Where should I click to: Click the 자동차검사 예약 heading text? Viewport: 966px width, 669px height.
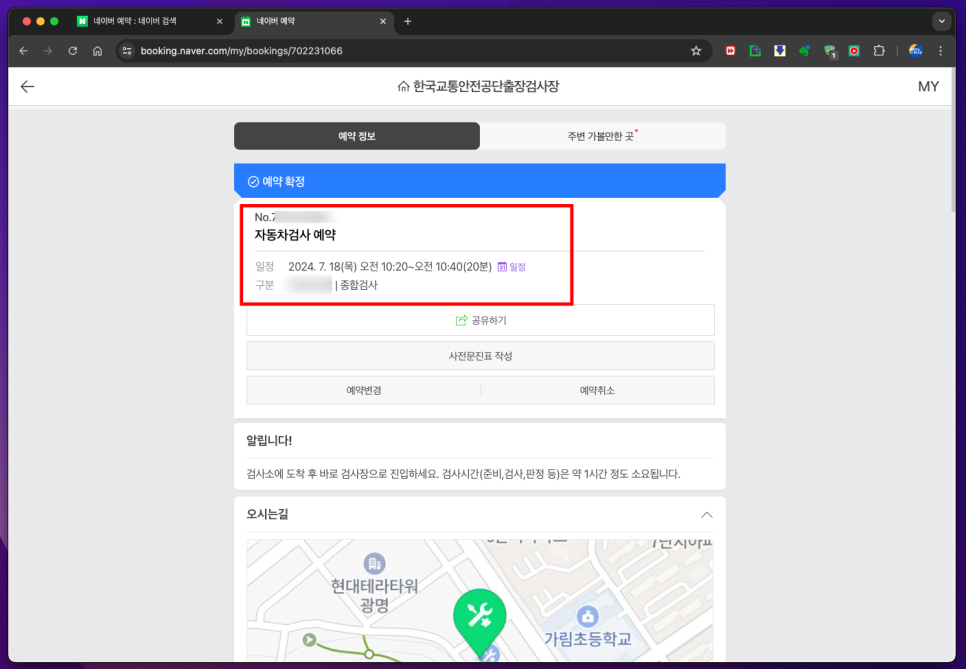[x=295, y=235]
